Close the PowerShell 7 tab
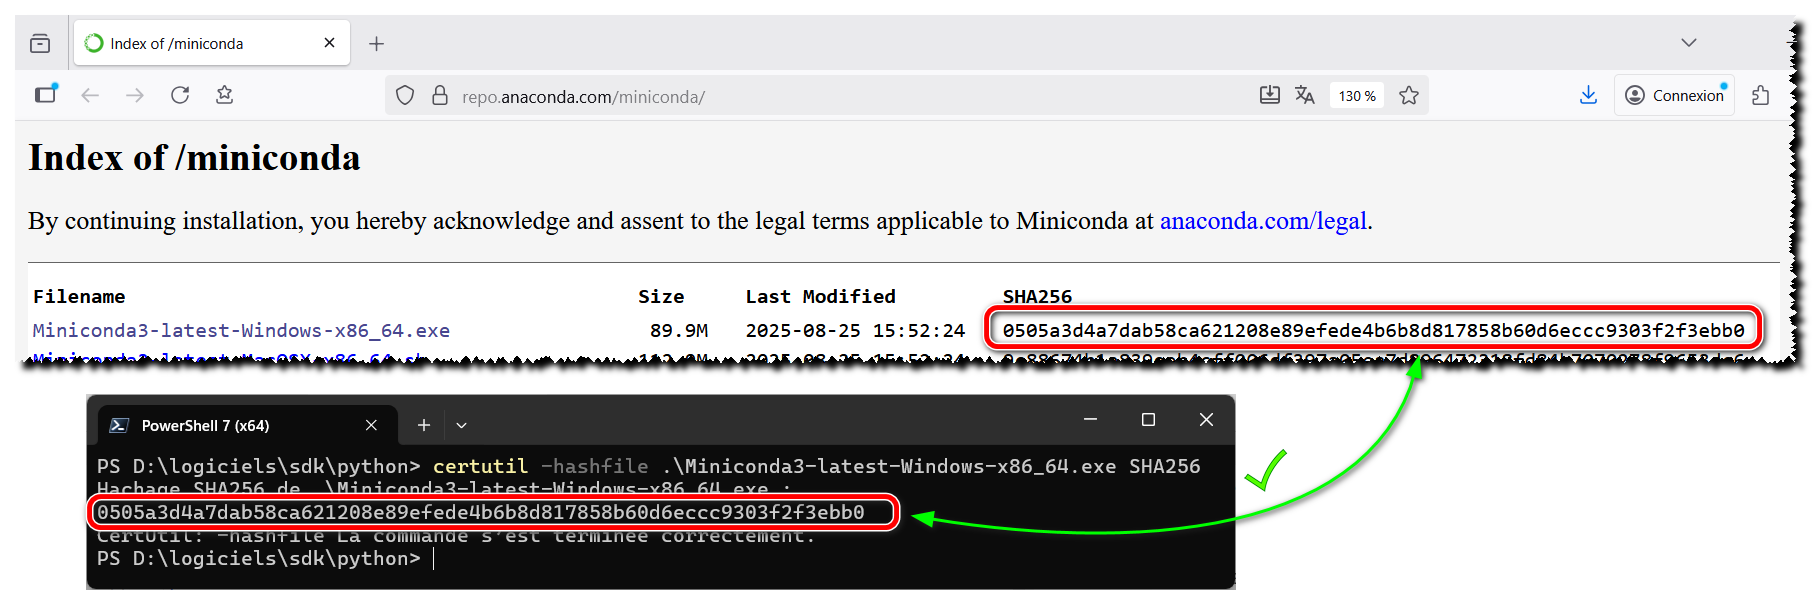The image size is (1819, 607). [371, 425]
